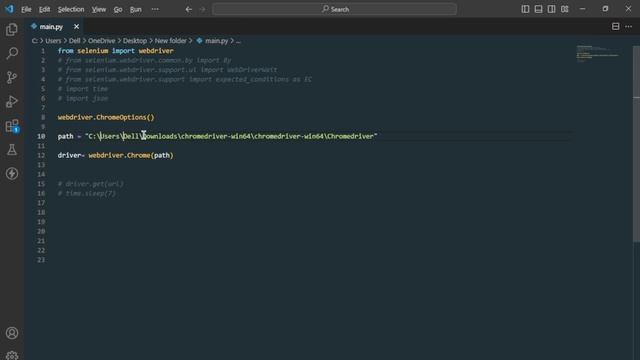This screenshot has width=640, height=360.
Task: Open the View menu
Action: tap(99, 9)
